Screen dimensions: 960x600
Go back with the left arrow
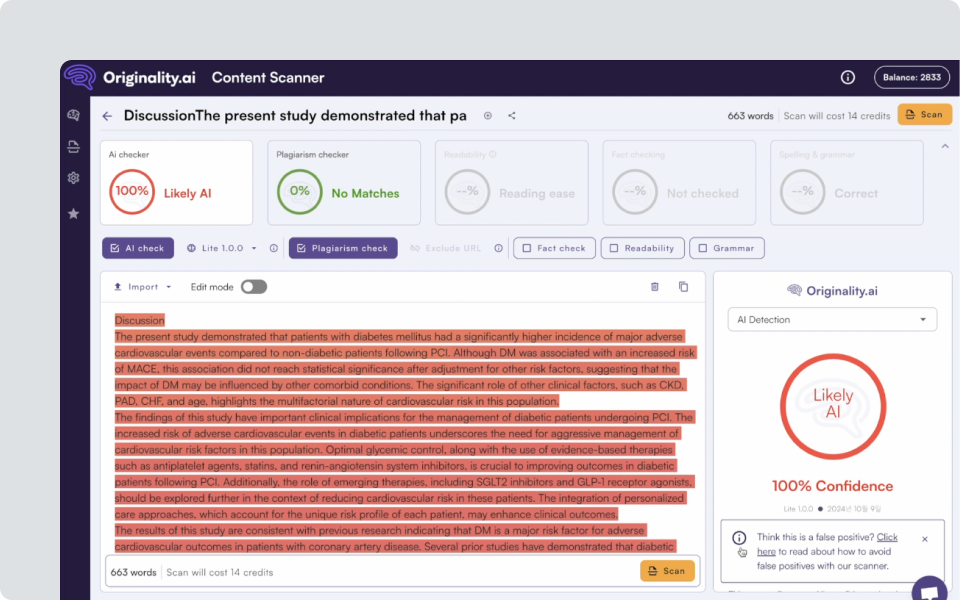pyautogui.click(x=107, y=116)
